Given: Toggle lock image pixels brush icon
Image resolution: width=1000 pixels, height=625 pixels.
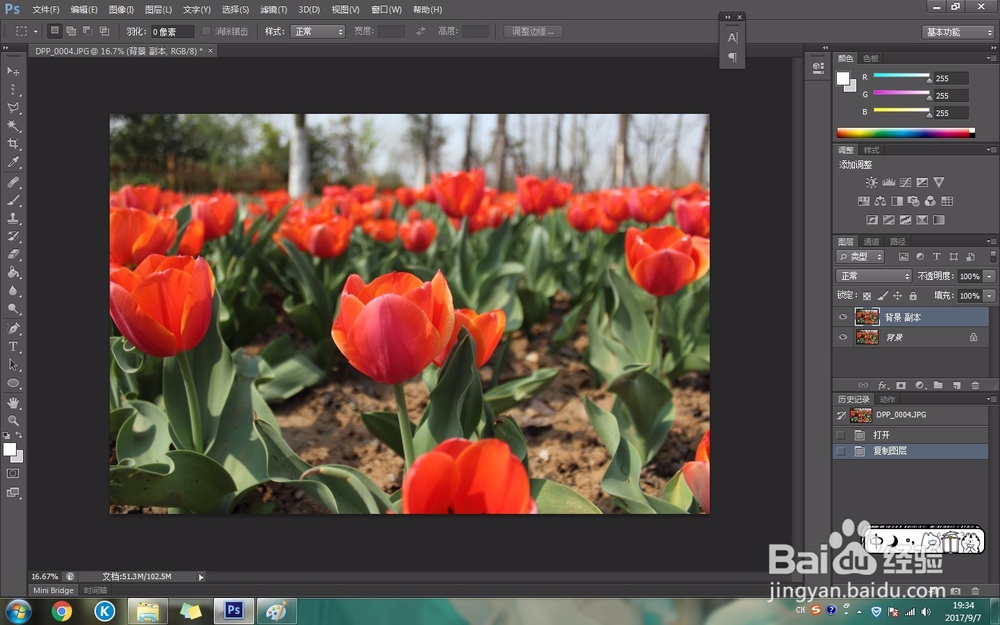Looking at the screenshot, I should 883,296.
